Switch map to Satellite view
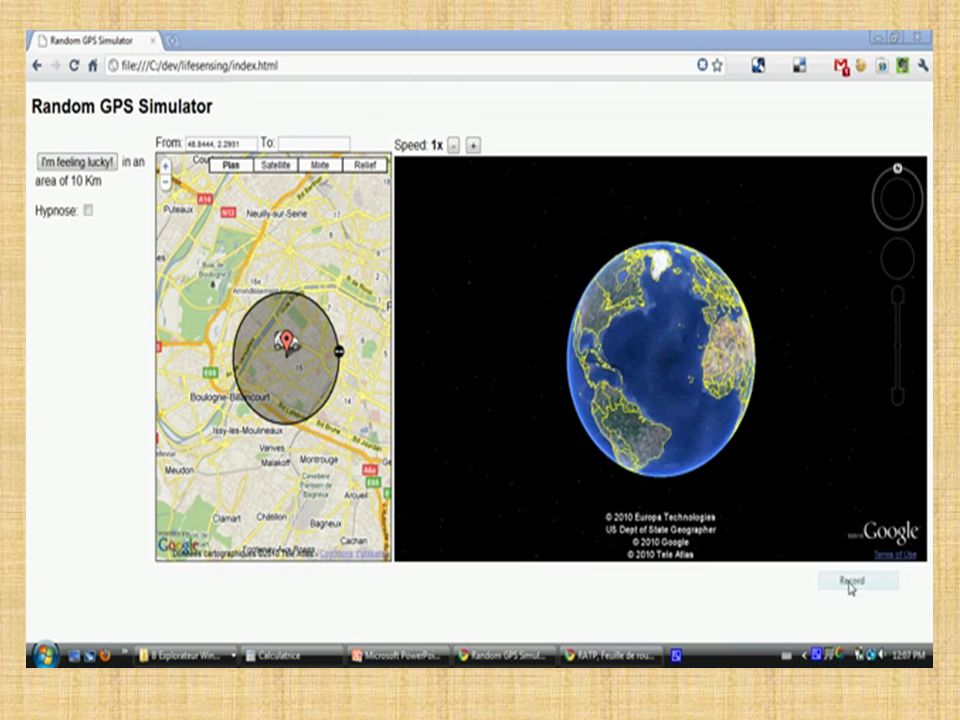This screenshot has height=720, width=960. pyautogui.click(x=276, y=165)
